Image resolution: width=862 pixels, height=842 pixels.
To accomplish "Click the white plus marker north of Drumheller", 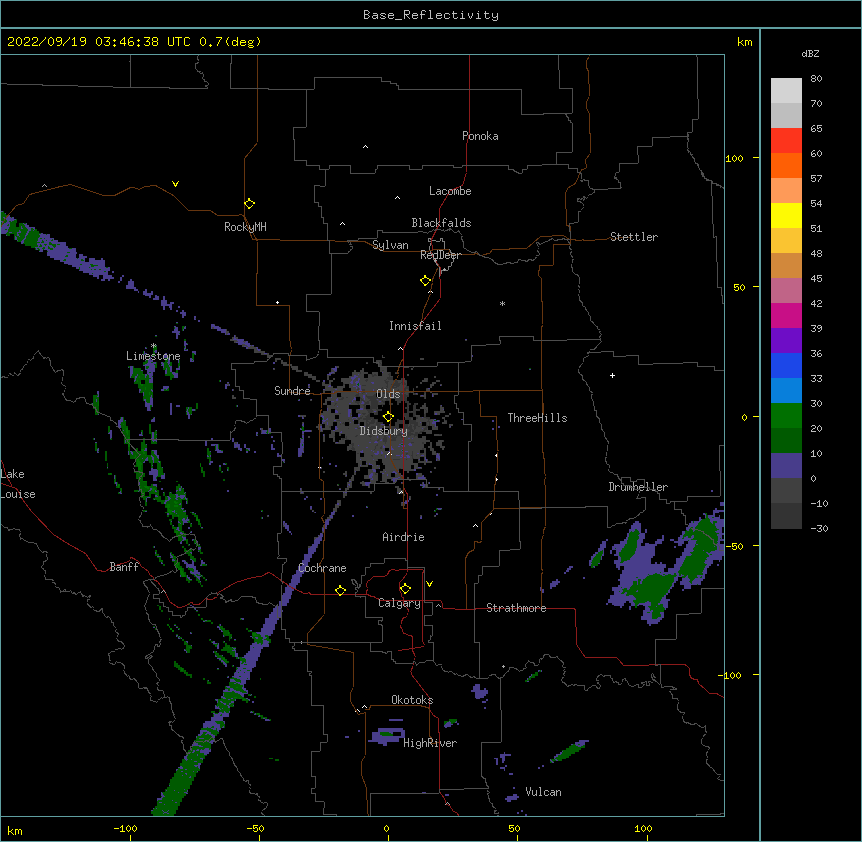I will coord(612,375).
